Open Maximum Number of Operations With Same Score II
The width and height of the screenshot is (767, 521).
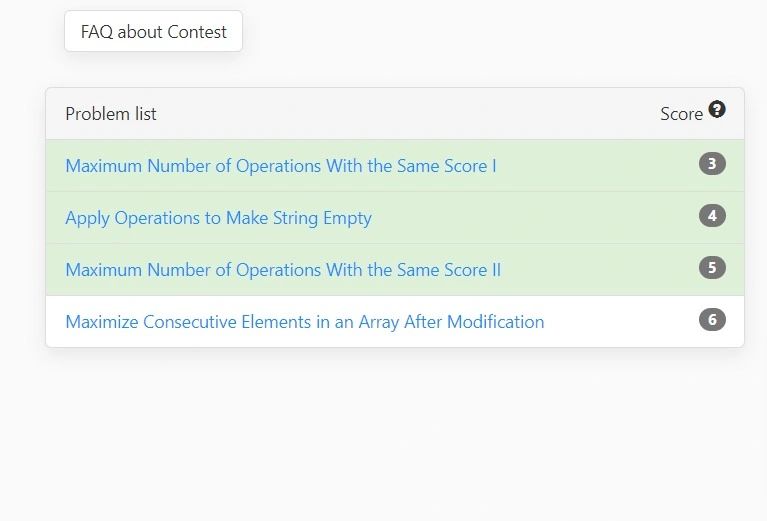[283, 270]
